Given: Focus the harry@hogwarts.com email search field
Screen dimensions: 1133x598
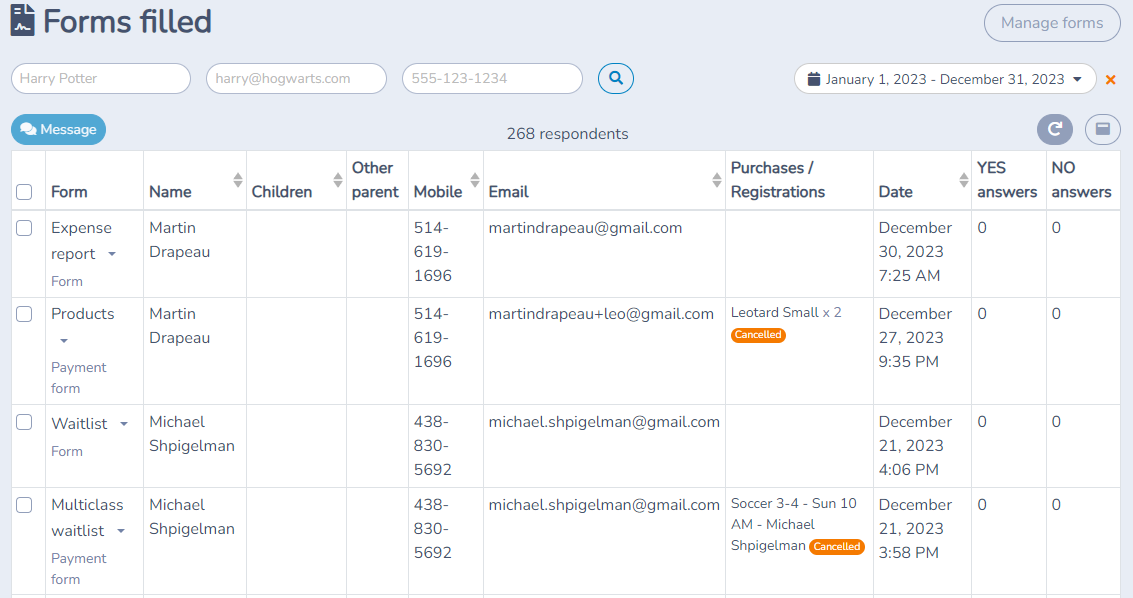Looking at the screenshot, I should 296,78.
